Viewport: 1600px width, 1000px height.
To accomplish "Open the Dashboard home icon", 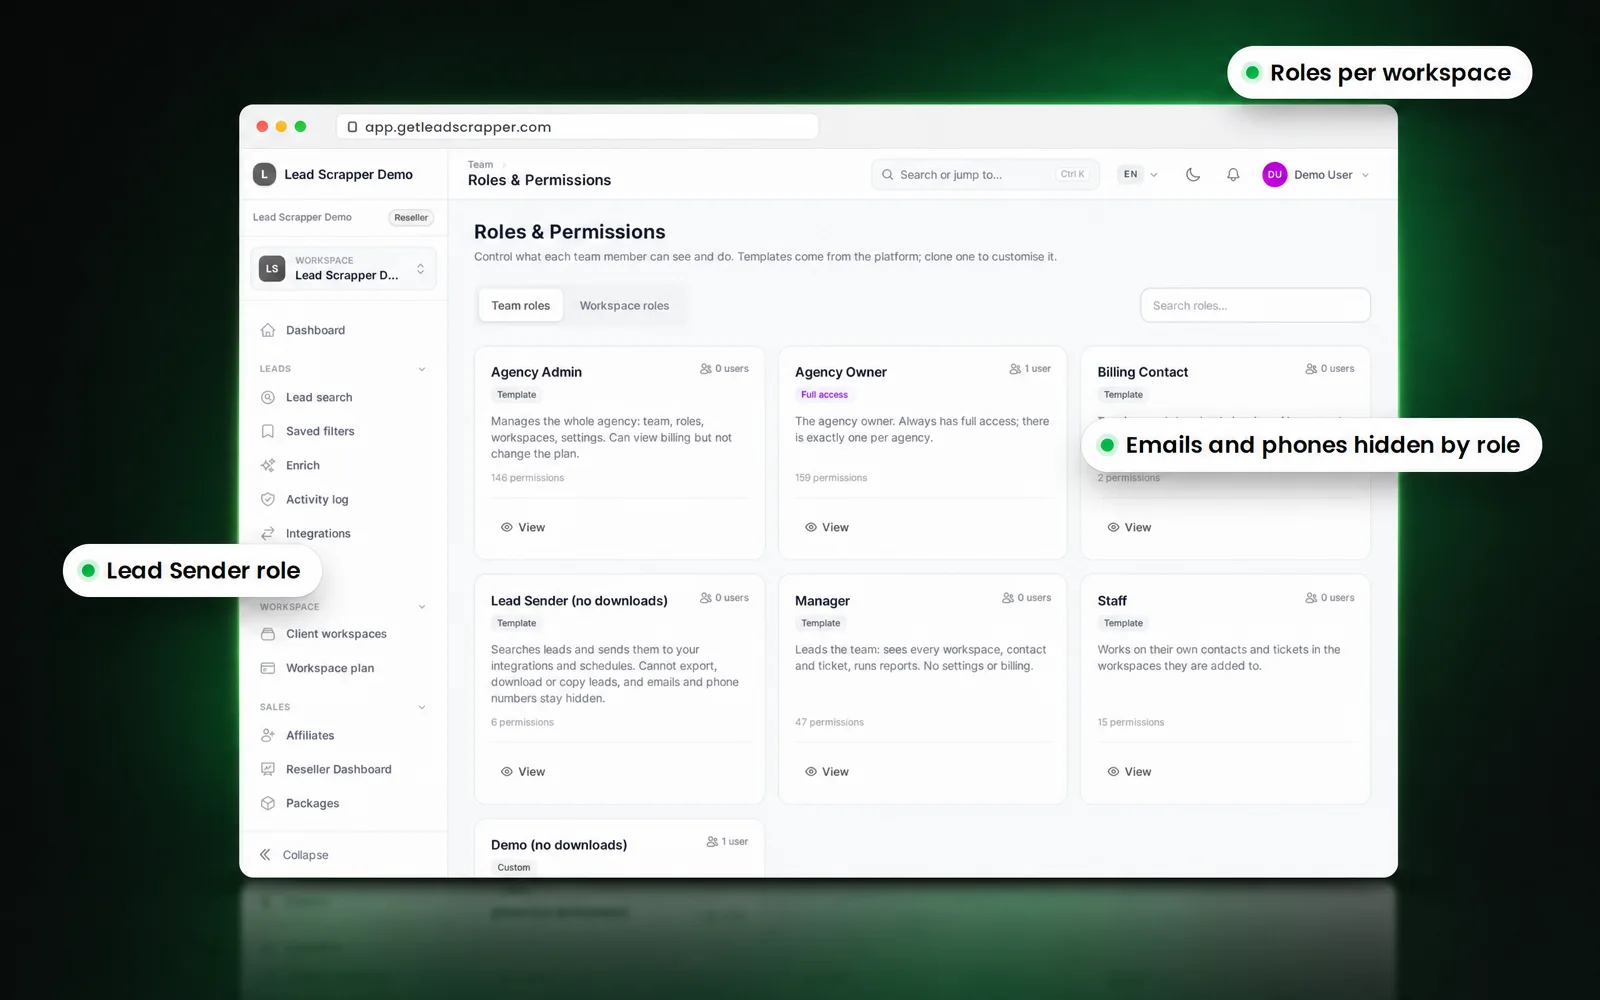I will click(267, 330).
